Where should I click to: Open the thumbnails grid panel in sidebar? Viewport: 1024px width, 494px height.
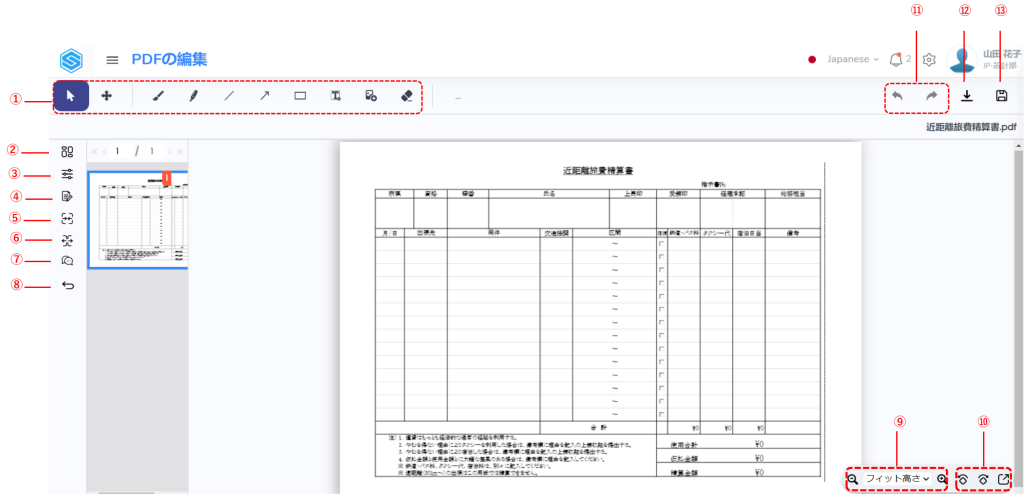click(68, 152)
